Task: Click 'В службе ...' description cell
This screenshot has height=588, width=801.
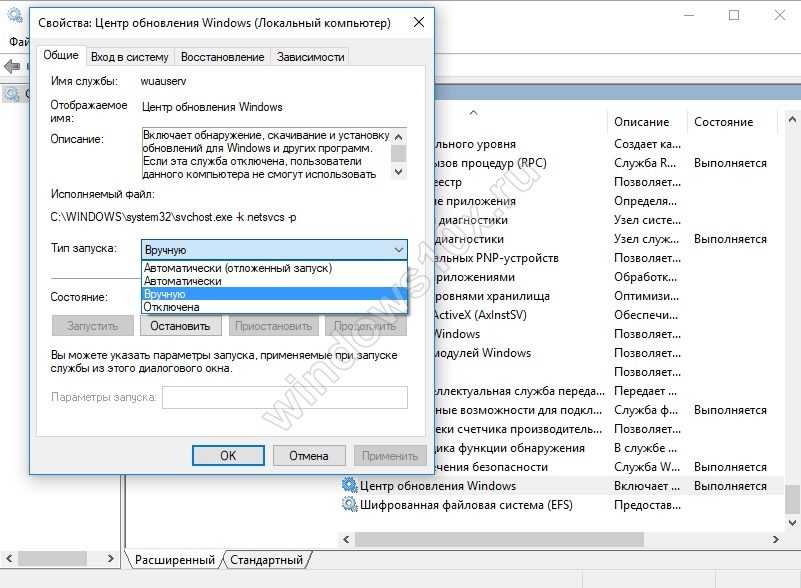Action: [645, 448]
